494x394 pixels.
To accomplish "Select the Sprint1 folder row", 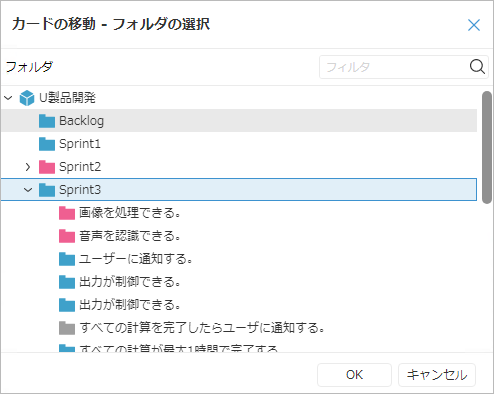I will tap(239, 144).
